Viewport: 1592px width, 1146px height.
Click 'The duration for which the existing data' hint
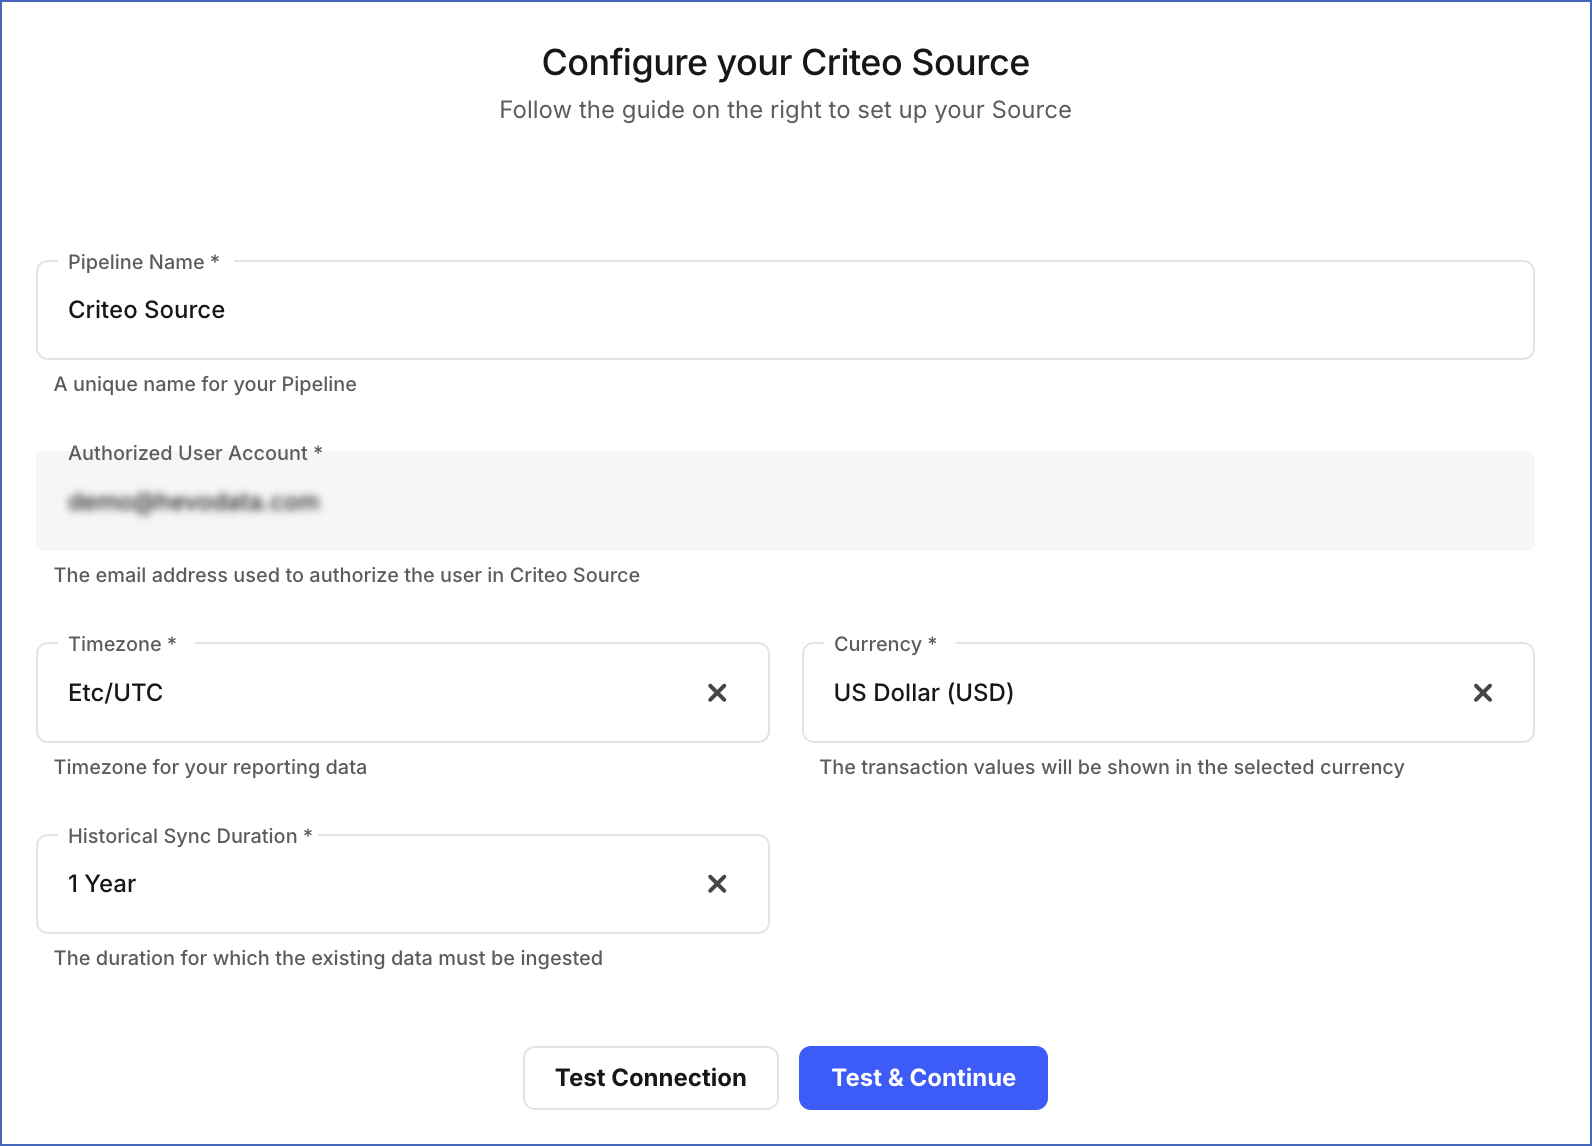(328, 958)
